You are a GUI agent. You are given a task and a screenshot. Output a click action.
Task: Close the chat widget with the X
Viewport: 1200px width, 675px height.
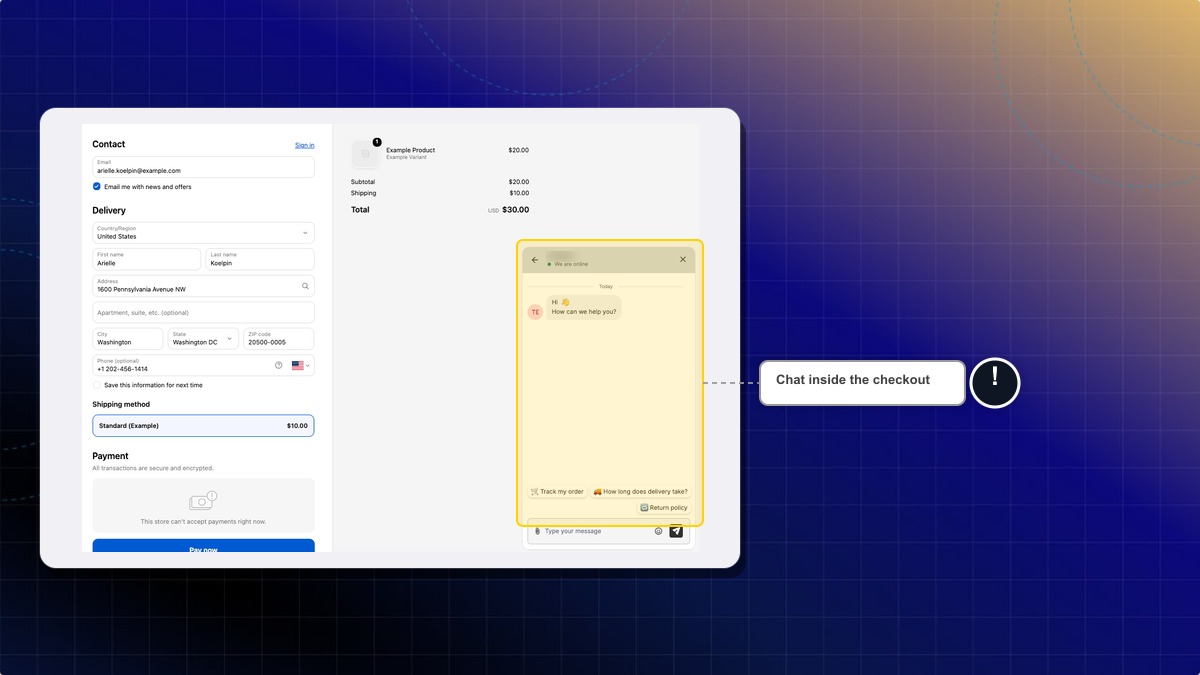[683, 260]
